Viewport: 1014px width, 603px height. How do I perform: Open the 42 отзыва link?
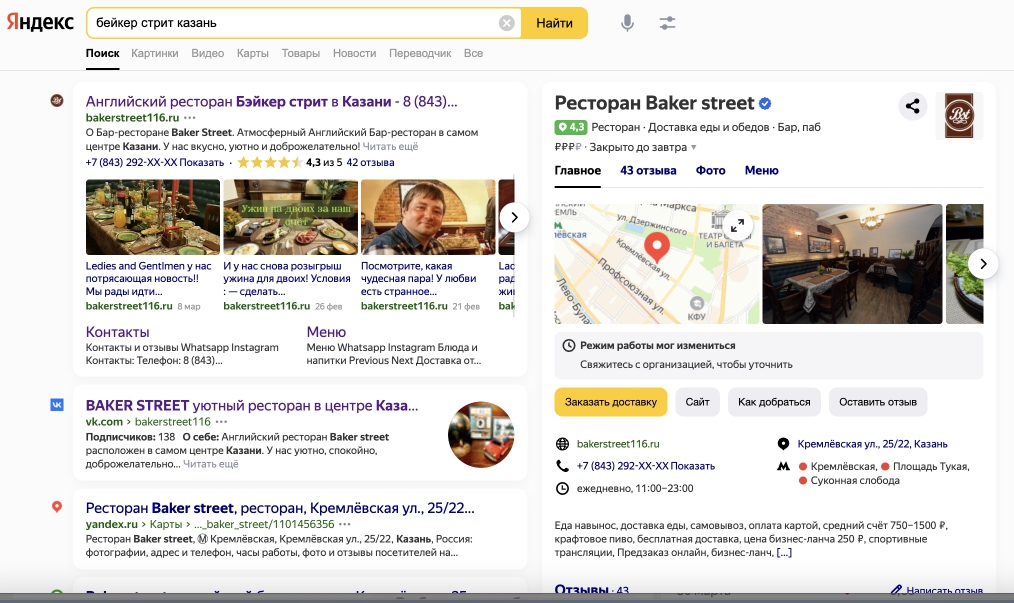[370, 162]
